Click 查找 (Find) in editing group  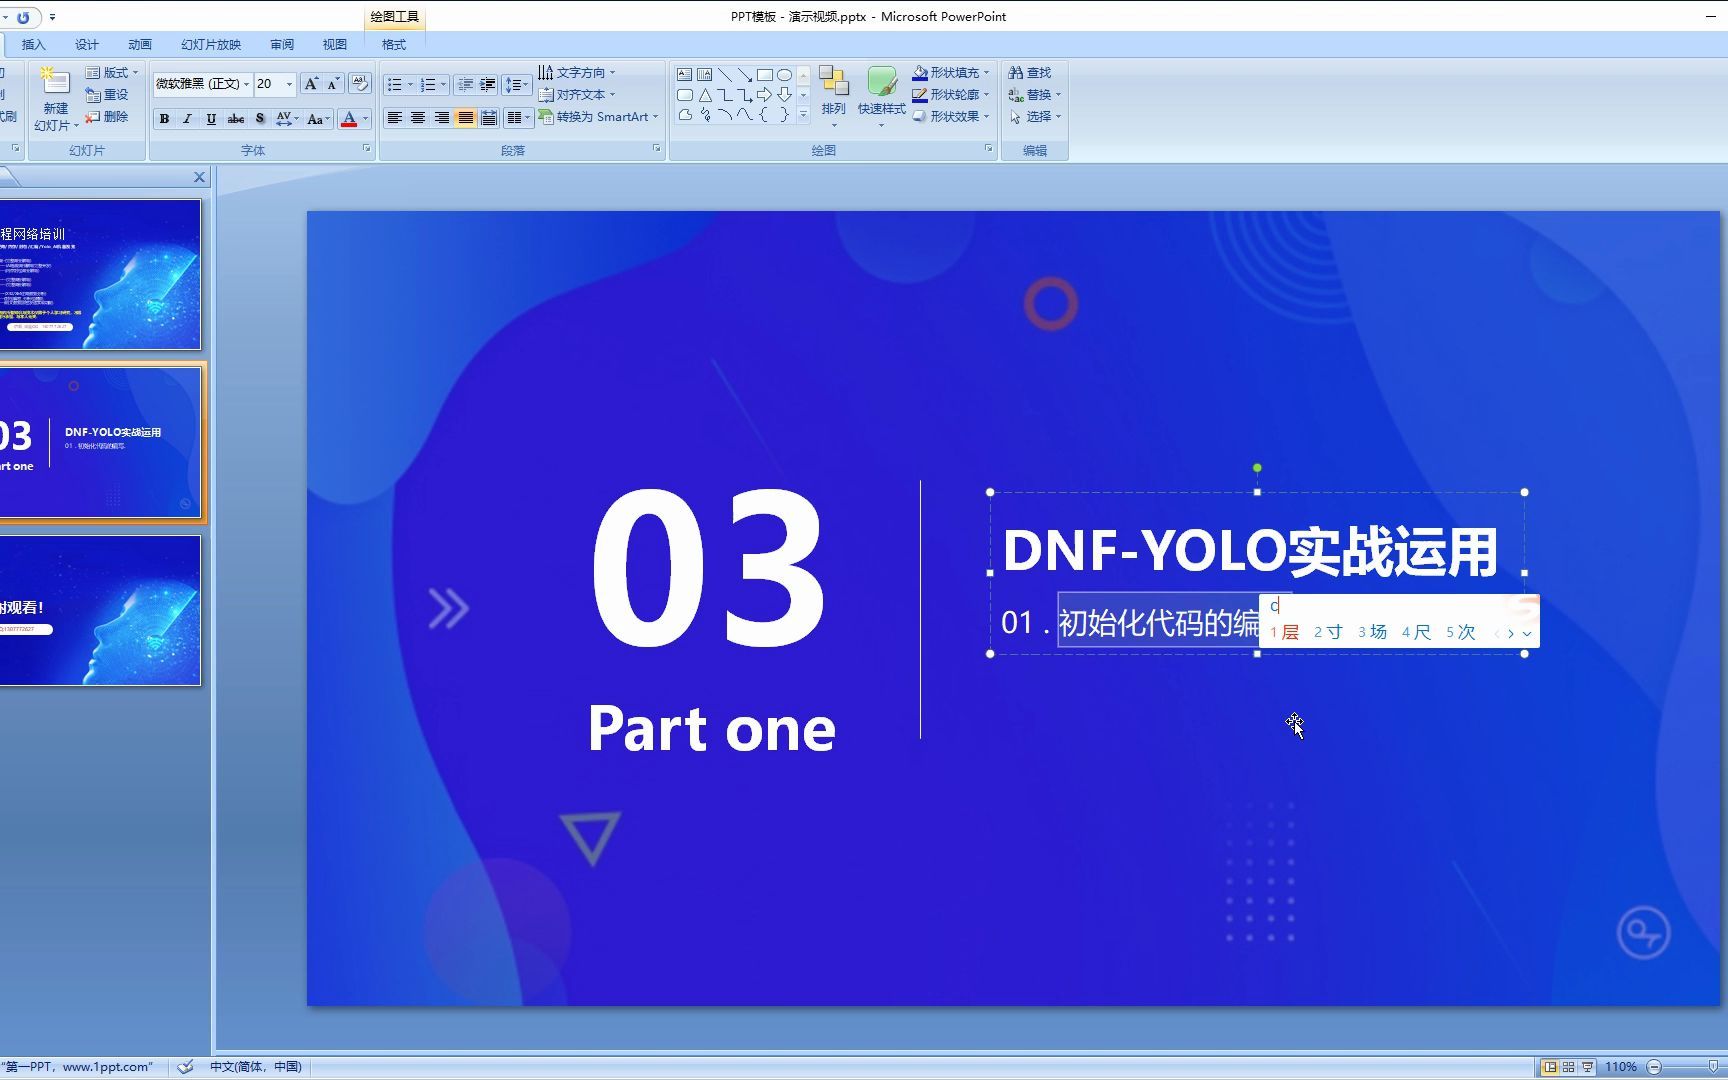click(1030, 72)
